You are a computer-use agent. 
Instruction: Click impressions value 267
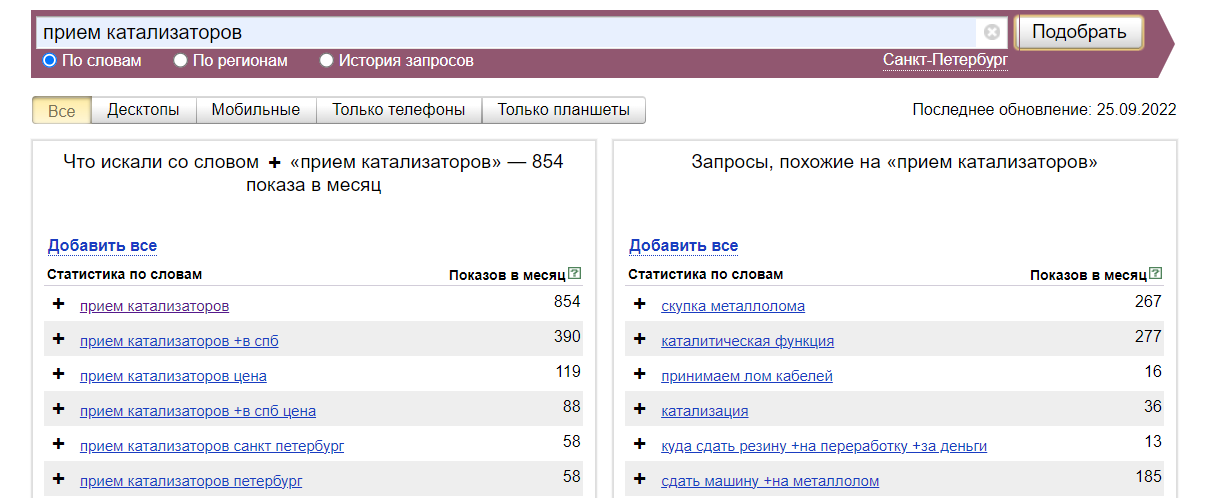tap(1148, 302)
